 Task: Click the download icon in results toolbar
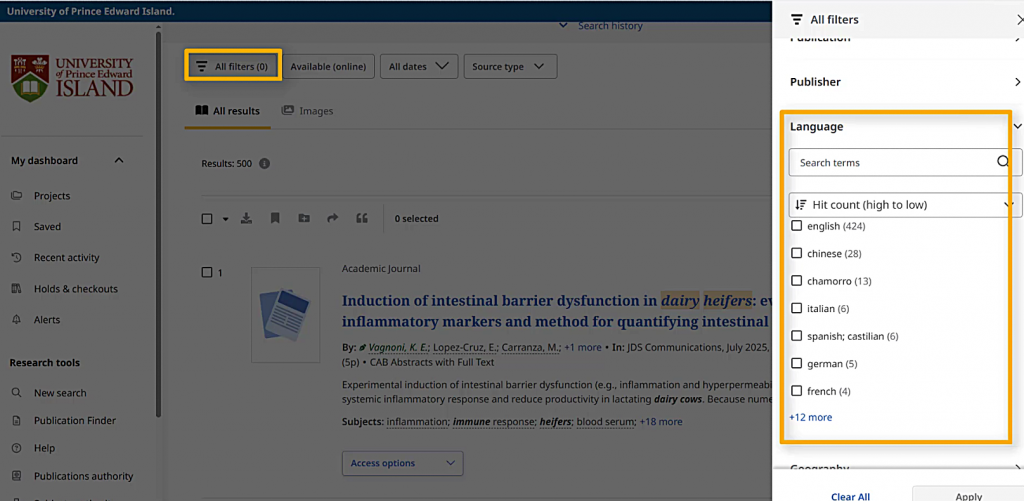246,219
